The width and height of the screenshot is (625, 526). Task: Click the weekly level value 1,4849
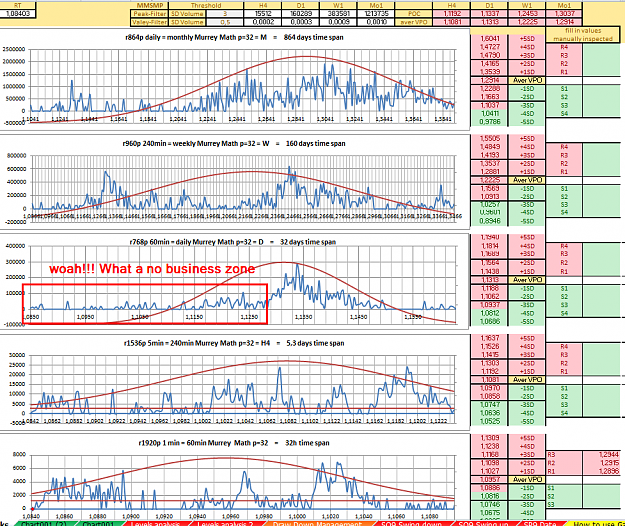pos(489,147)
